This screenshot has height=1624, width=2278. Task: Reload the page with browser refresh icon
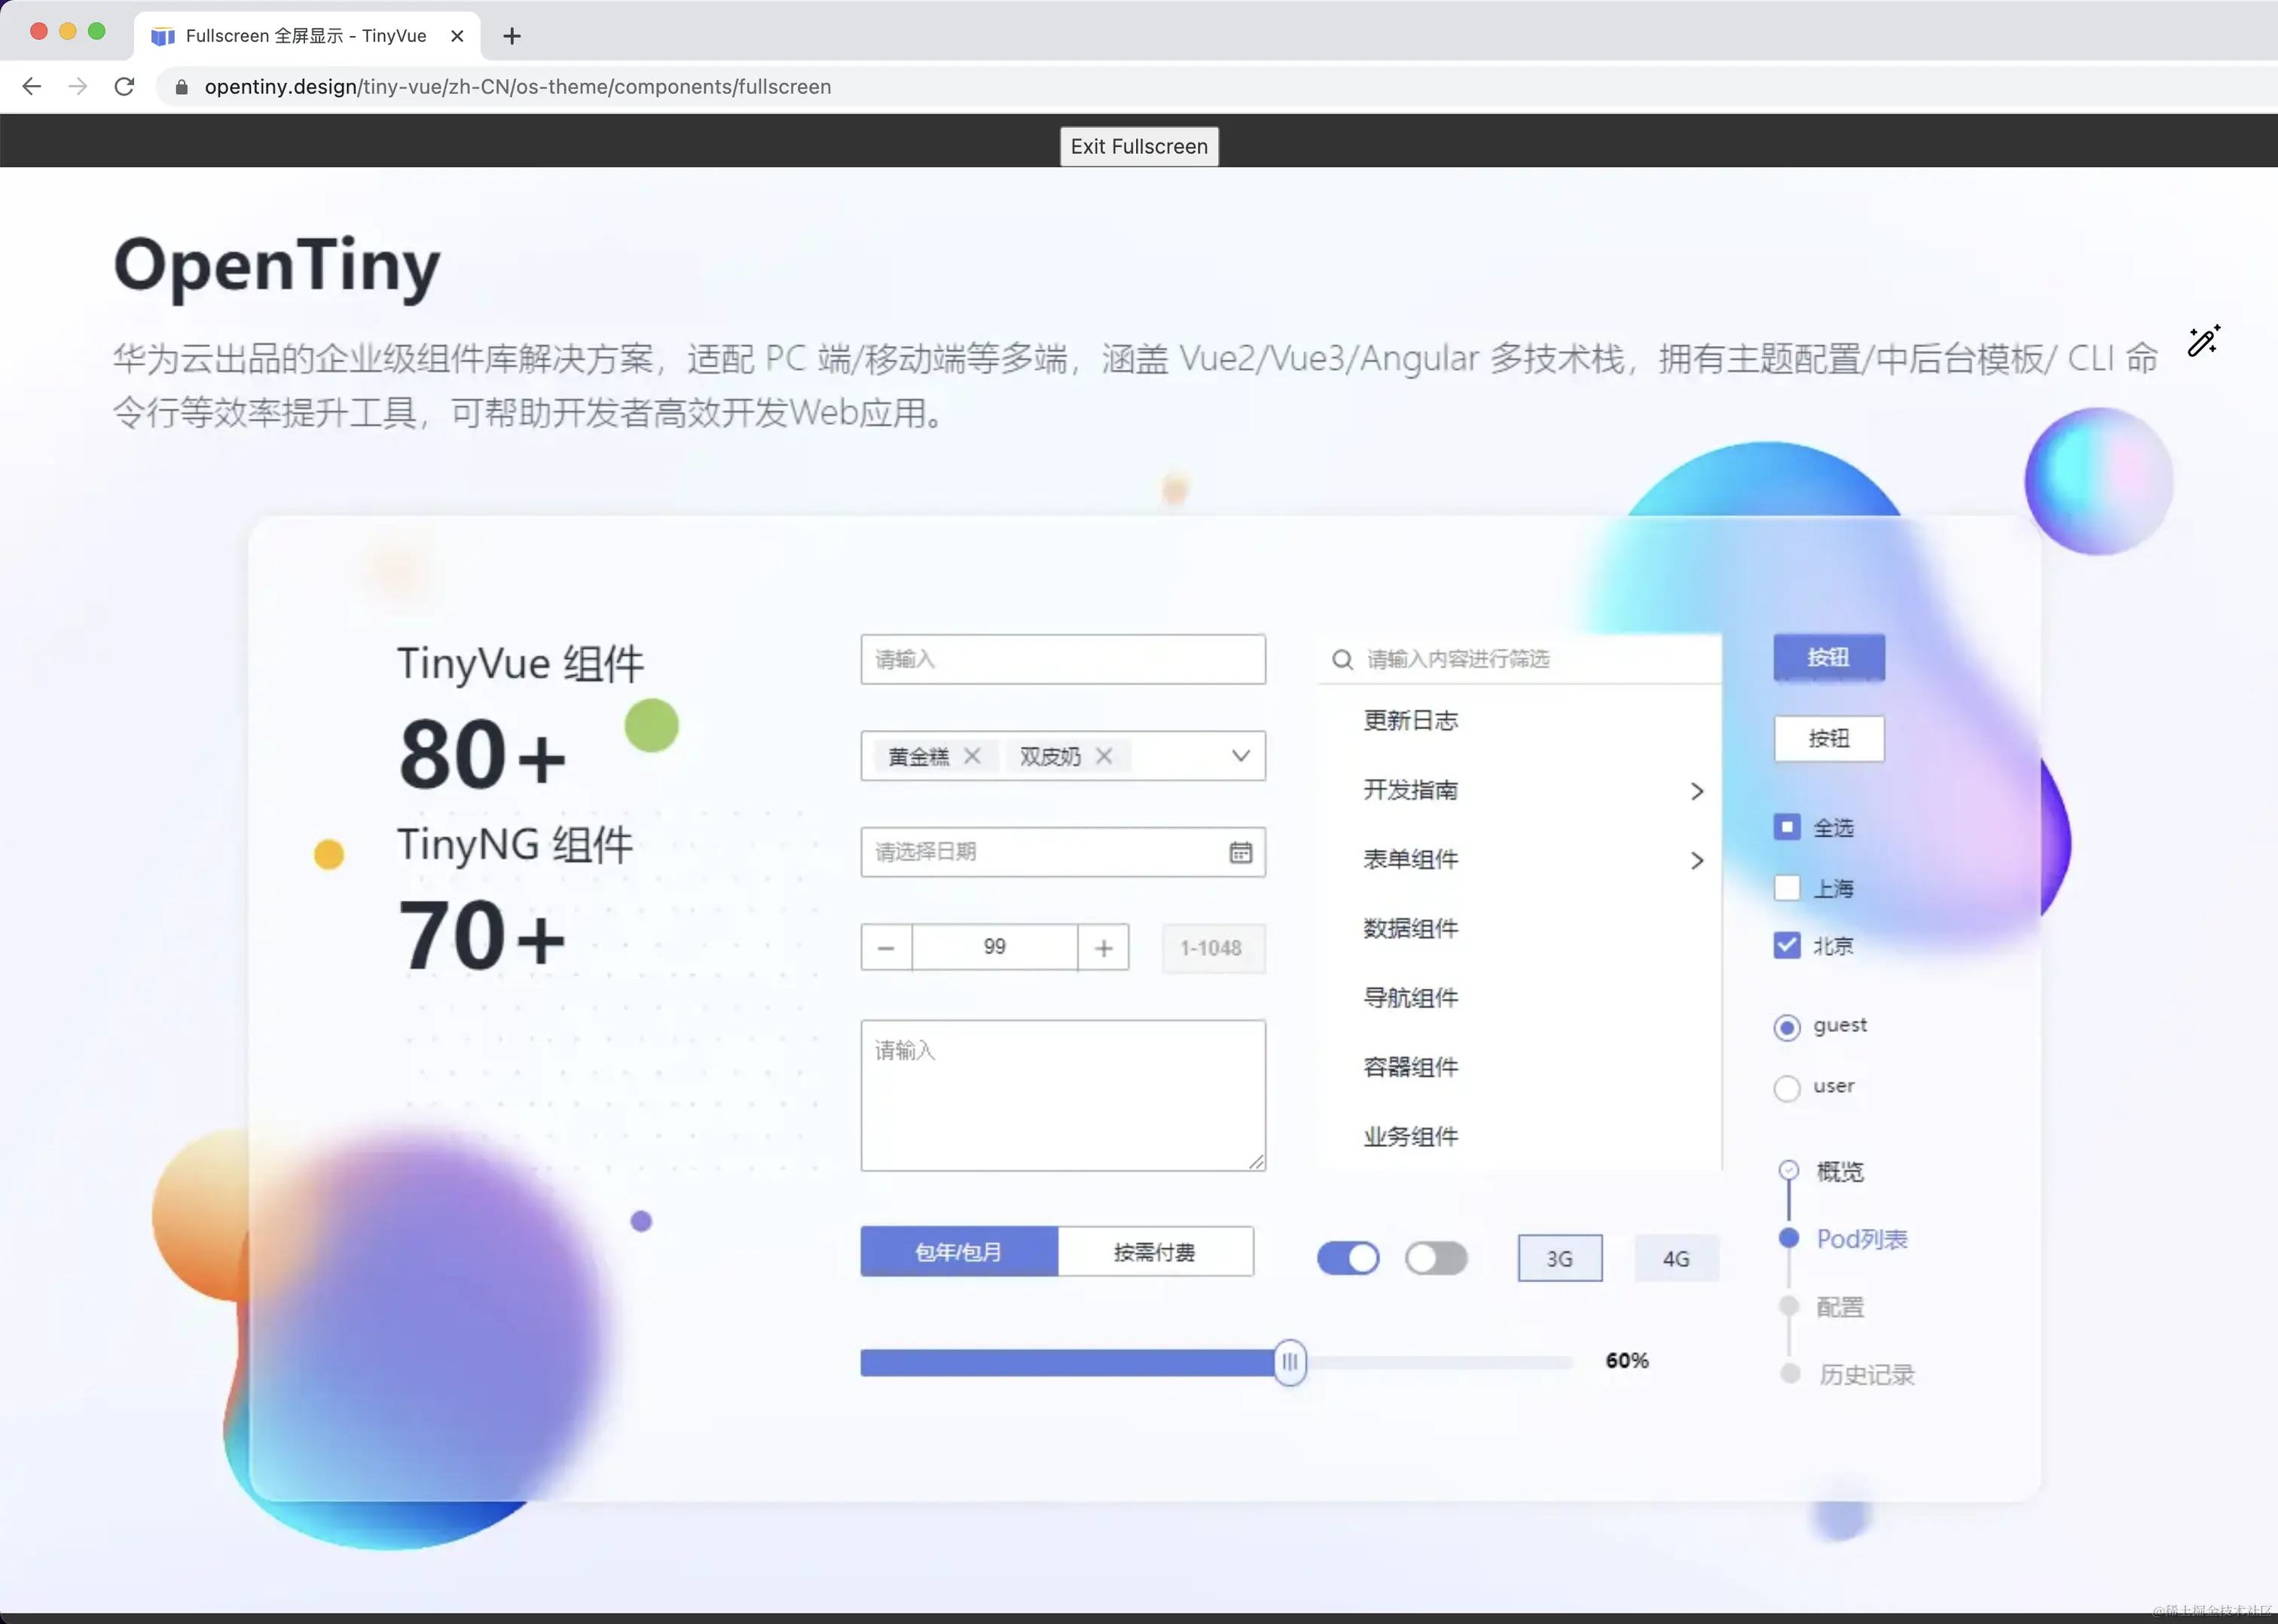pyautogui.click(x=124, y=87)
